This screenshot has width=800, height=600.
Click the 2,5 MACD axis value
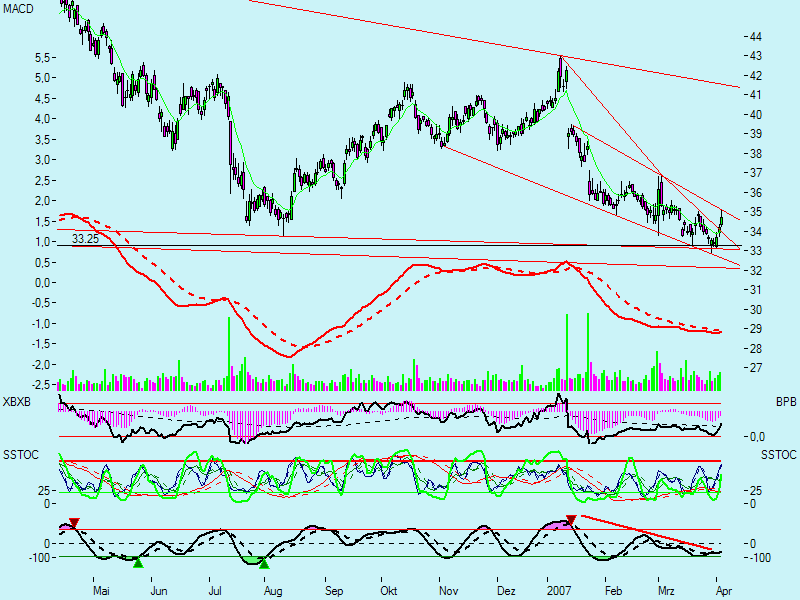[42, 181]
